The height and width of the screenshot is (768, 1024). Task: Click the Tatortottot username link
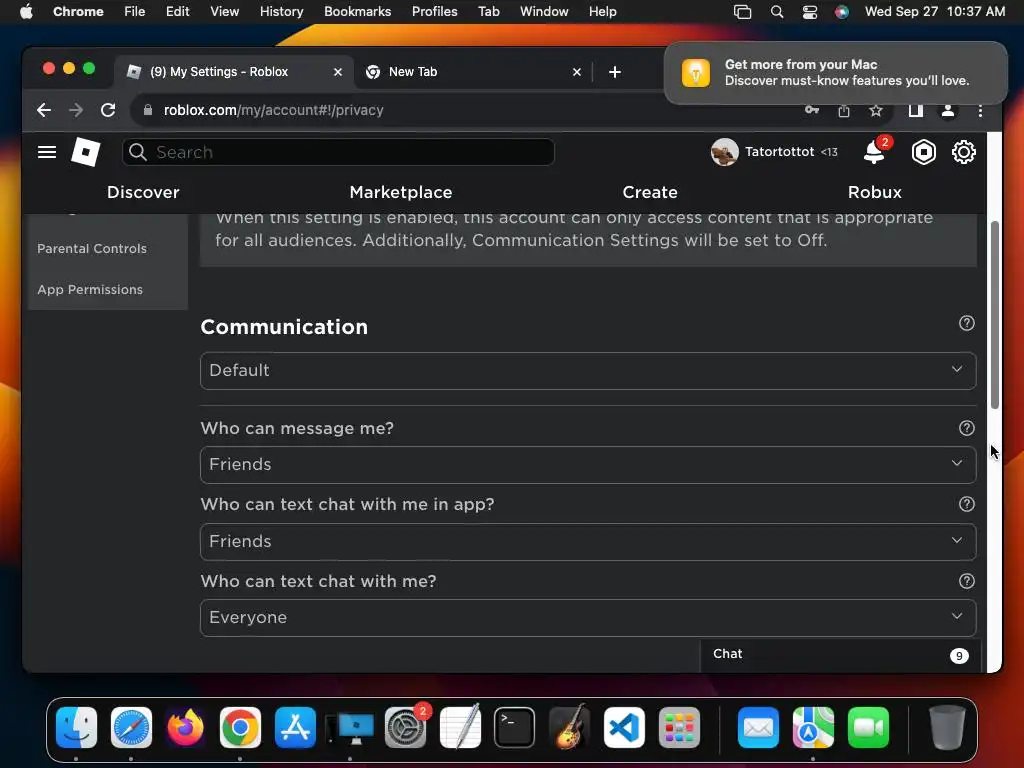coord(780,152)
